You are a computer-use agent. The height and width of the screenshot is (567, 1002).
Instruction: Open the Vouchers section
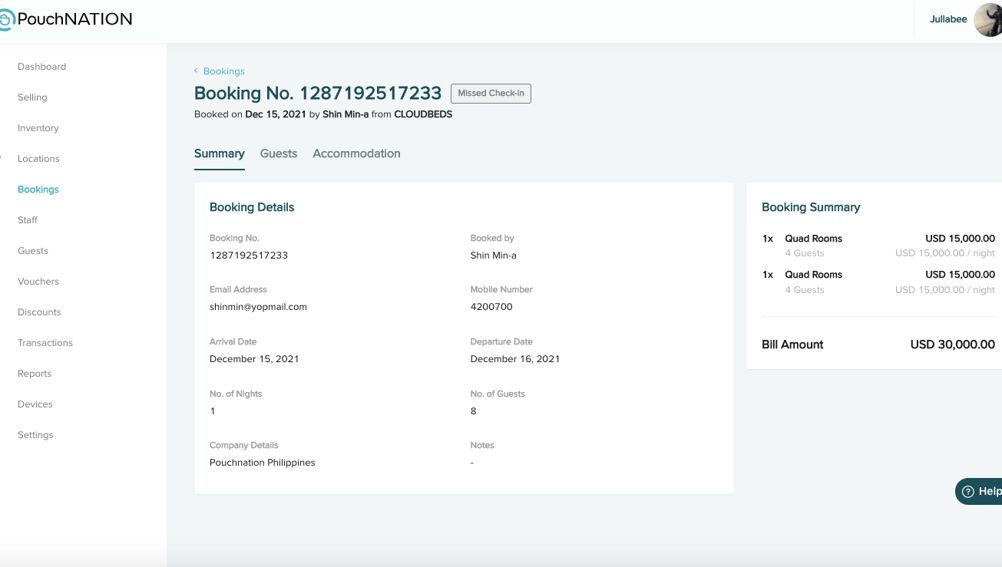(x=38, y=282)
